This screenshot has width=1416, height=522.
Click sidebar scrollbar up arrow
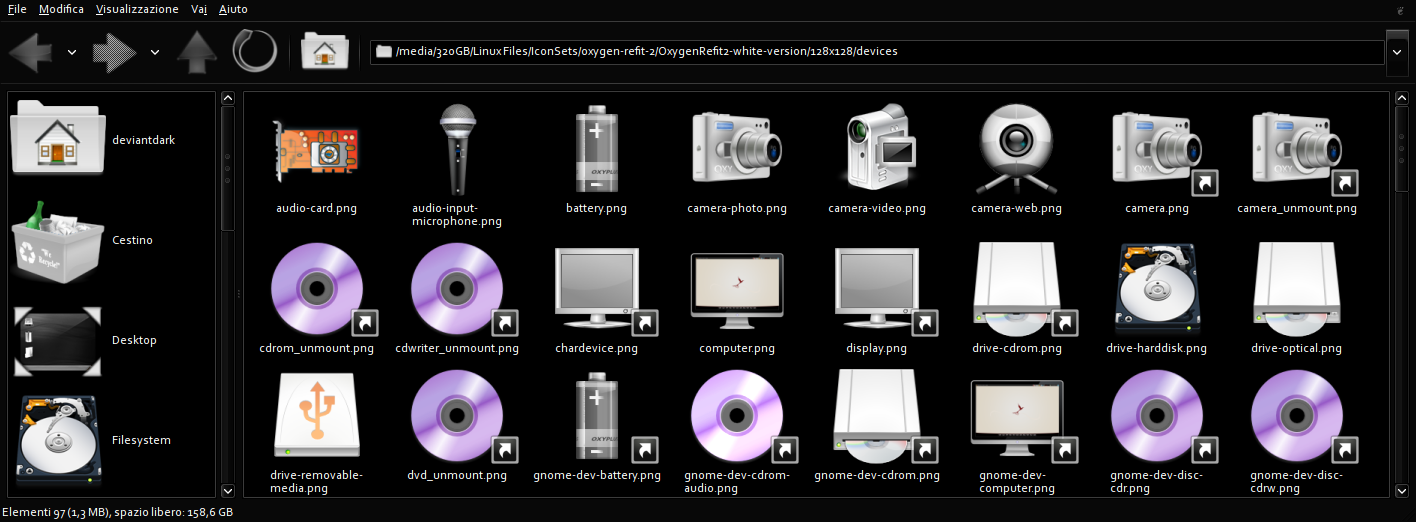click(228, 99)
